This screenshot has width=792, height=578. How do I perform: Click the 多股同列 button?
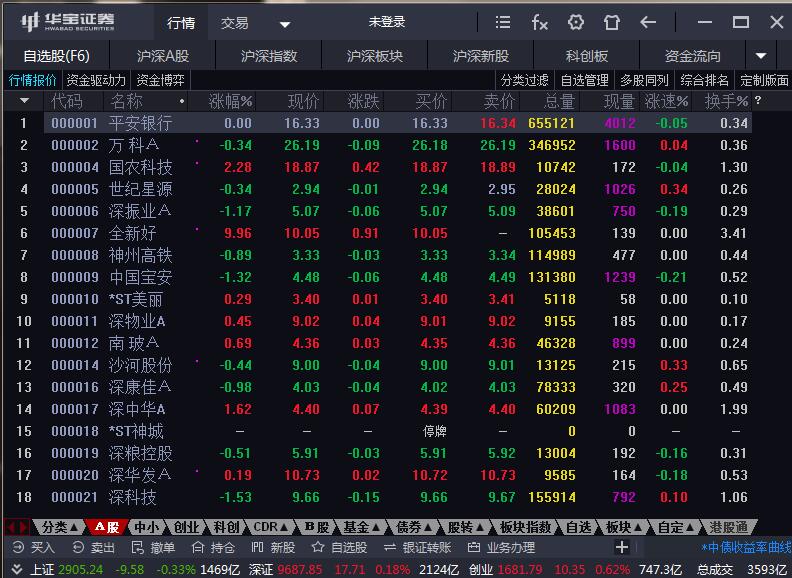point(644,80)
